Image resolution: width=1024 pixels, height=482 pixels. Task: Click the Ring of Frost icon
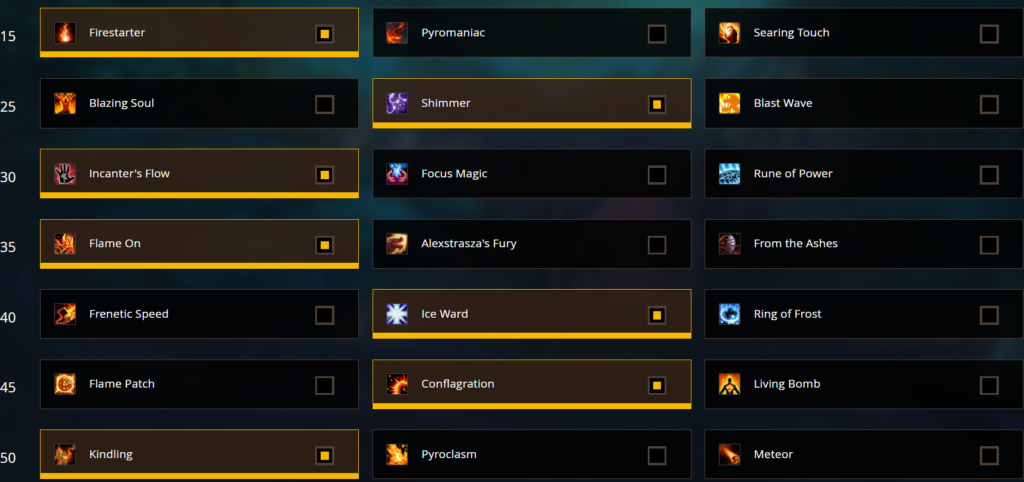[729, 314]
